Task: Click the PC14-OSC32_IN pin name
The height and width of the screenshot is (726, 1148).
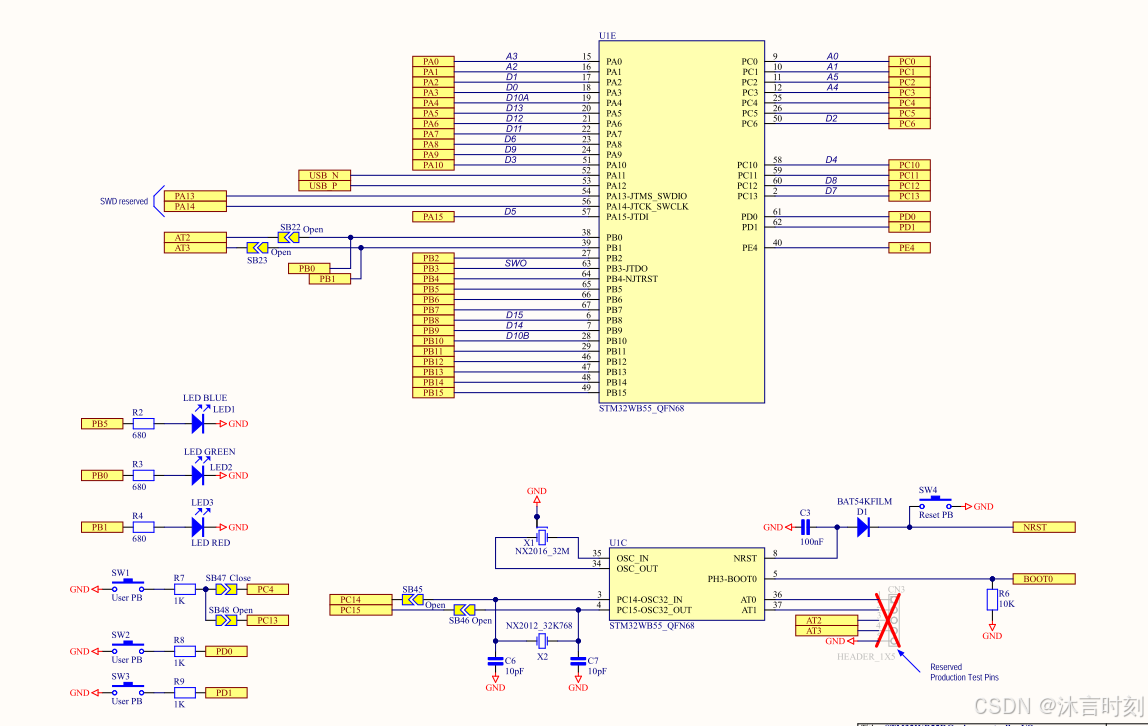Action: [649, 599]
